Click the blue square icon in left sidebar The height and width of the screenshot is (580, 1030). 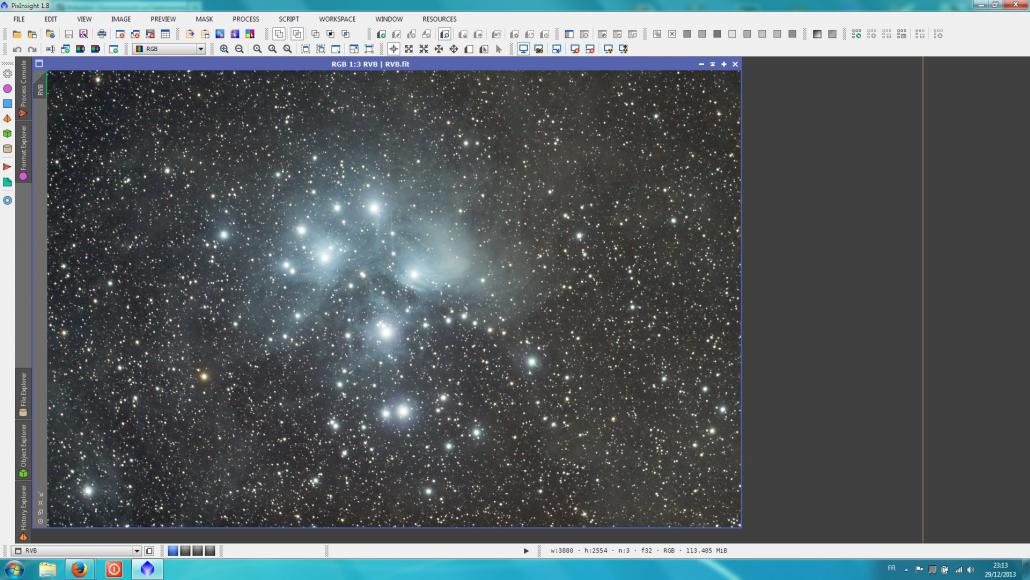(x=7, y=104)
